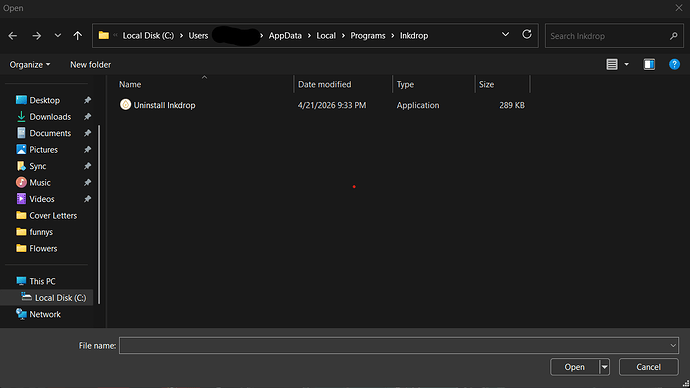This screenshot has height=388, width=690.
Task: Sort by Type column header
Action: click(405, 84)
